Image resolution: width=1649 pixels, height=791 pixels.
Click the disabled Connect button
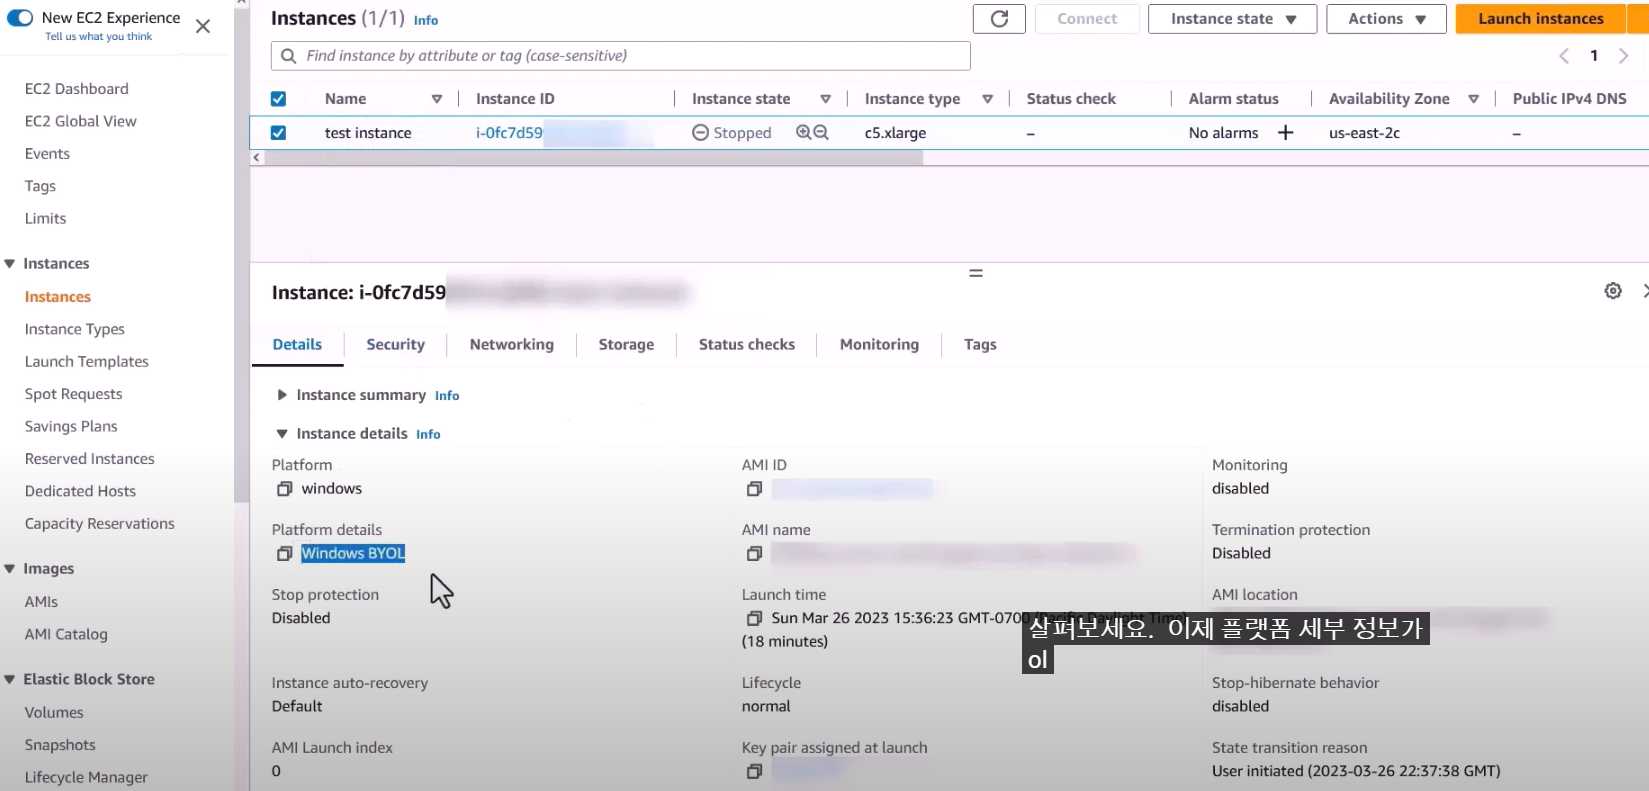(x=1087, y=19)
